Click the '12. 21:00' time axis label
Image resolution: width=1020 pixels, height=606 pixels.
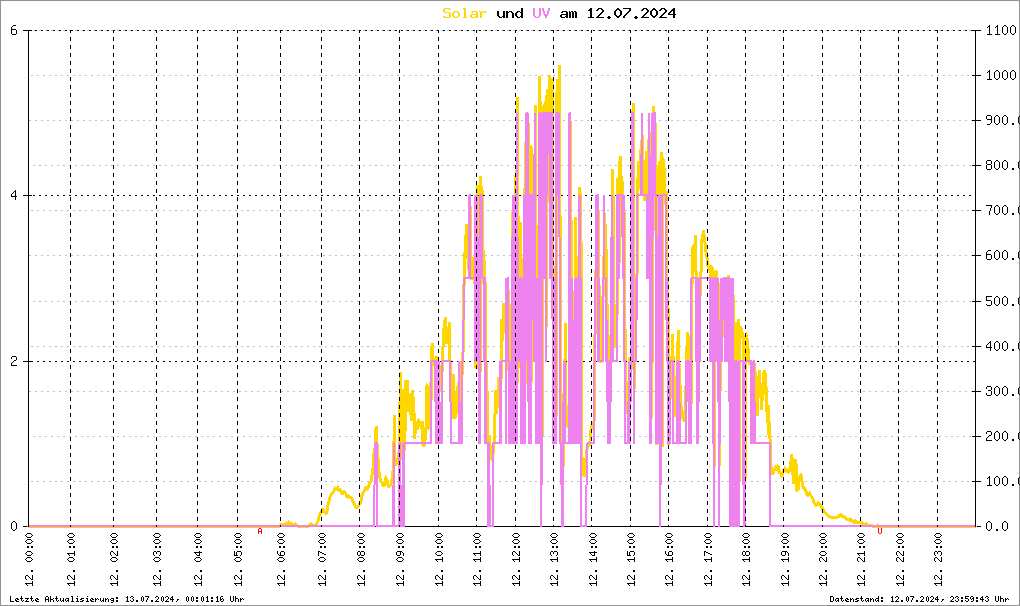[x=861, y=559]
